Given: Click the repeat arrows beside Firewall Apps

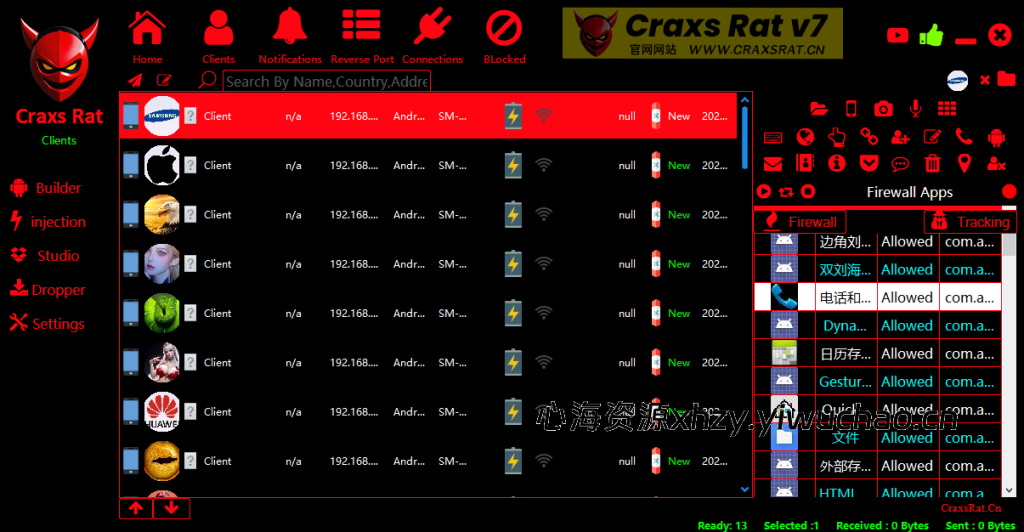Looking at the screenshot, I should (786, 191).
